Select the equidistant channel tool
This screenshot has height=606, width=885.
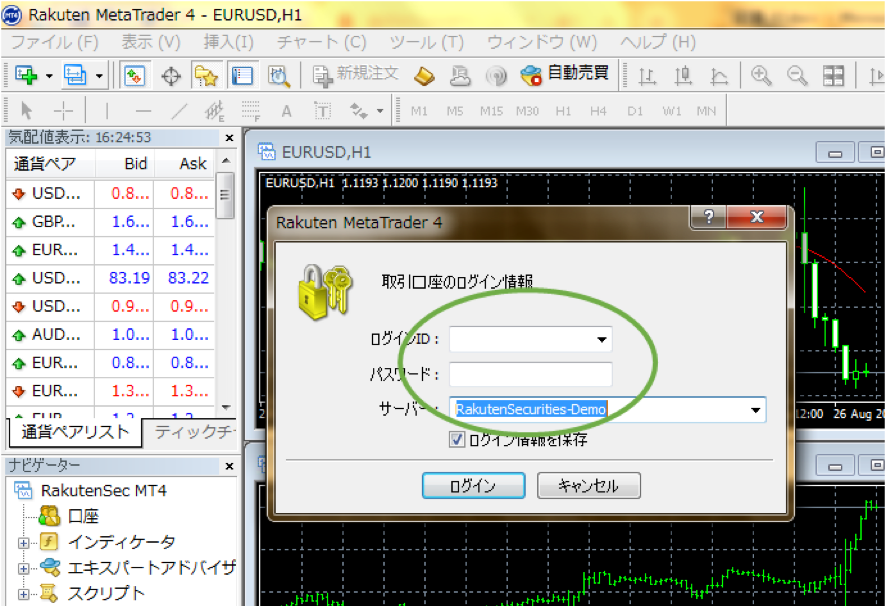pos(214,111)
